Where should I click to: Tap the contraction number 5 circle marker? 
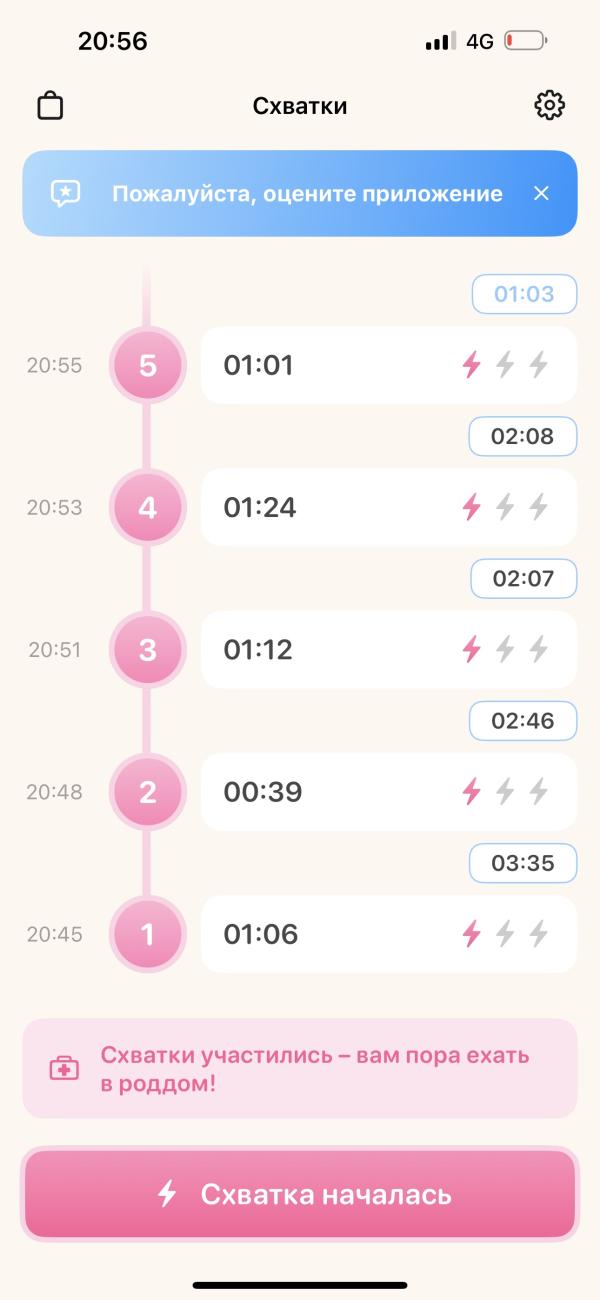coord(148,365)
